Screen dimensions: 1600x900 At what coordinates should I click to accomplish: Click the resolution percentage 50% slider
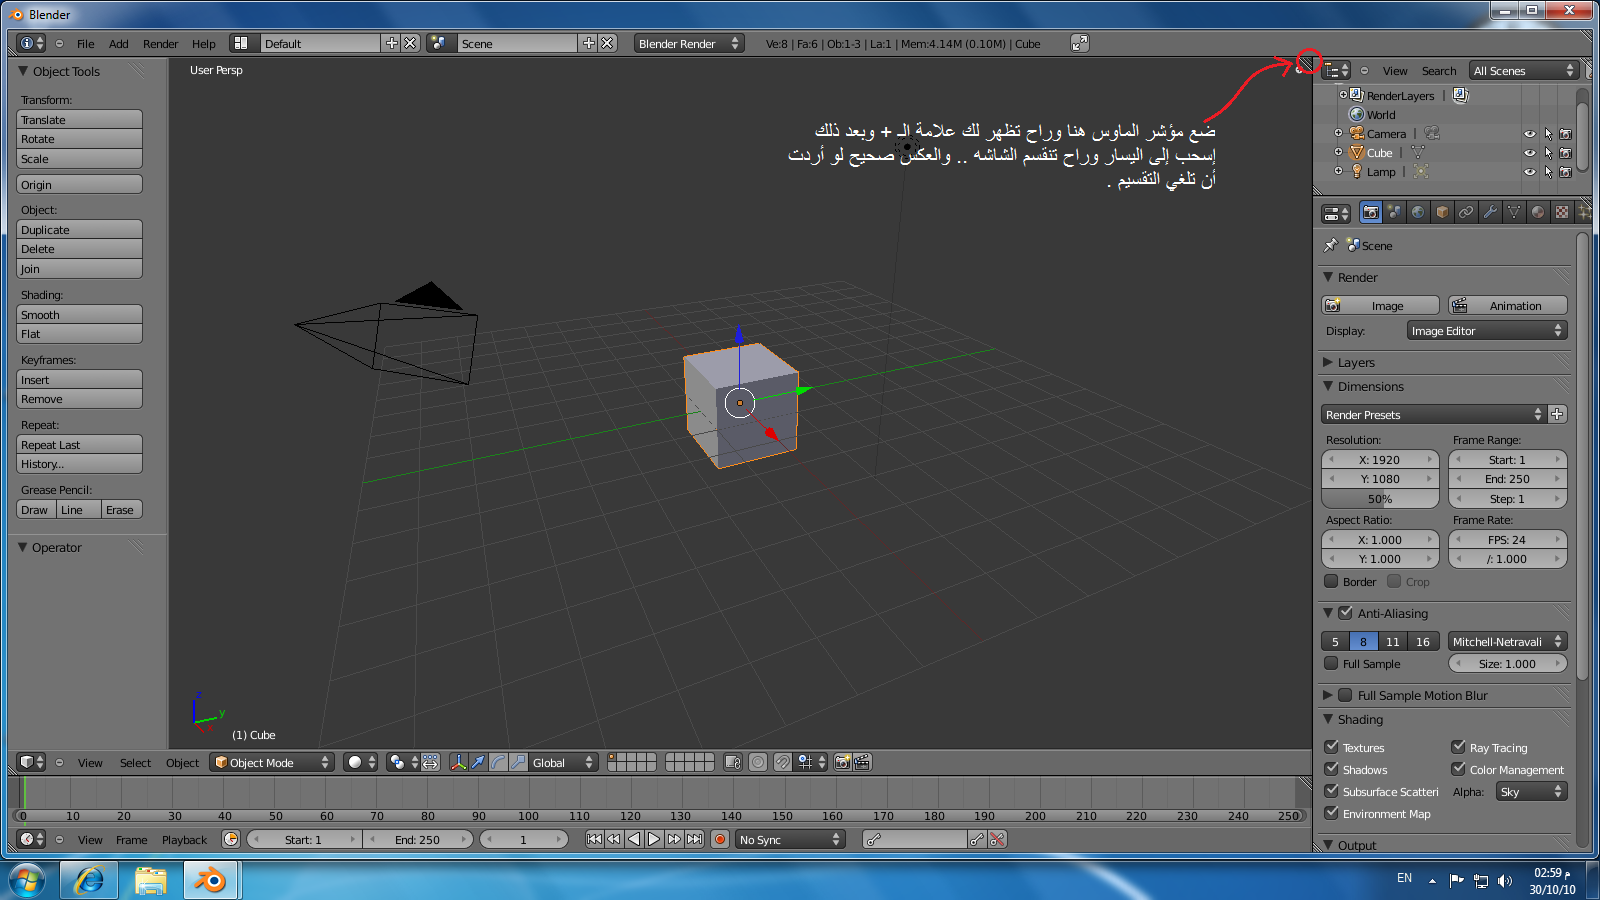click(1380, 498)
